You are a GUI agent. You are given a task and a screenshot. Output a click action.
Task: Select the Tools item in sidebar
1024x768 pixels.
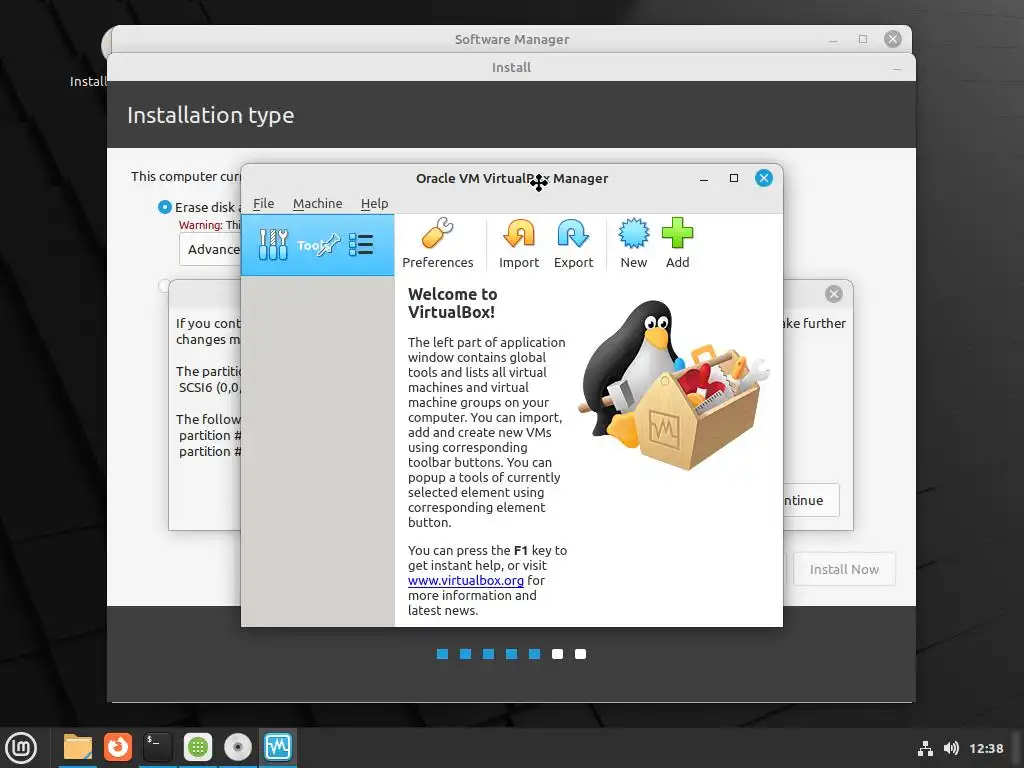317,245
